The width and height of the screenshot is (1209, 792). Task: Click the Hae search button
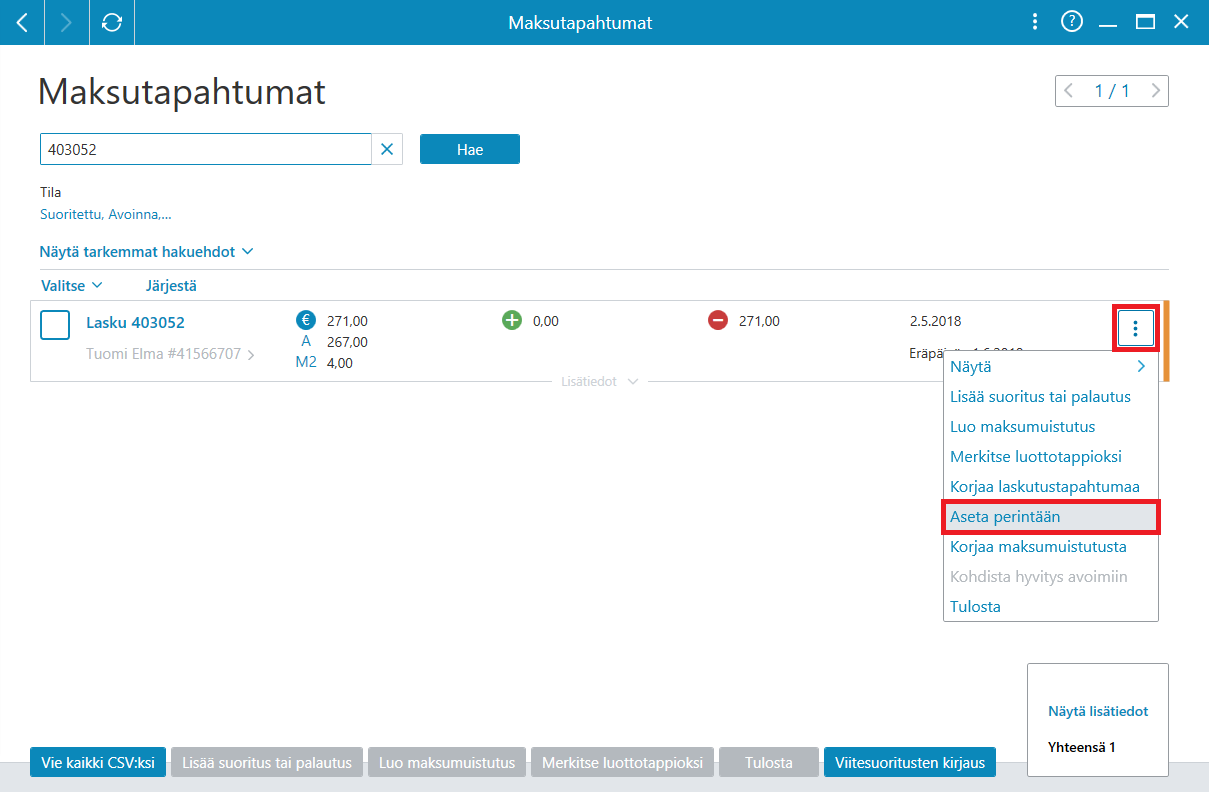coord(470,150)
